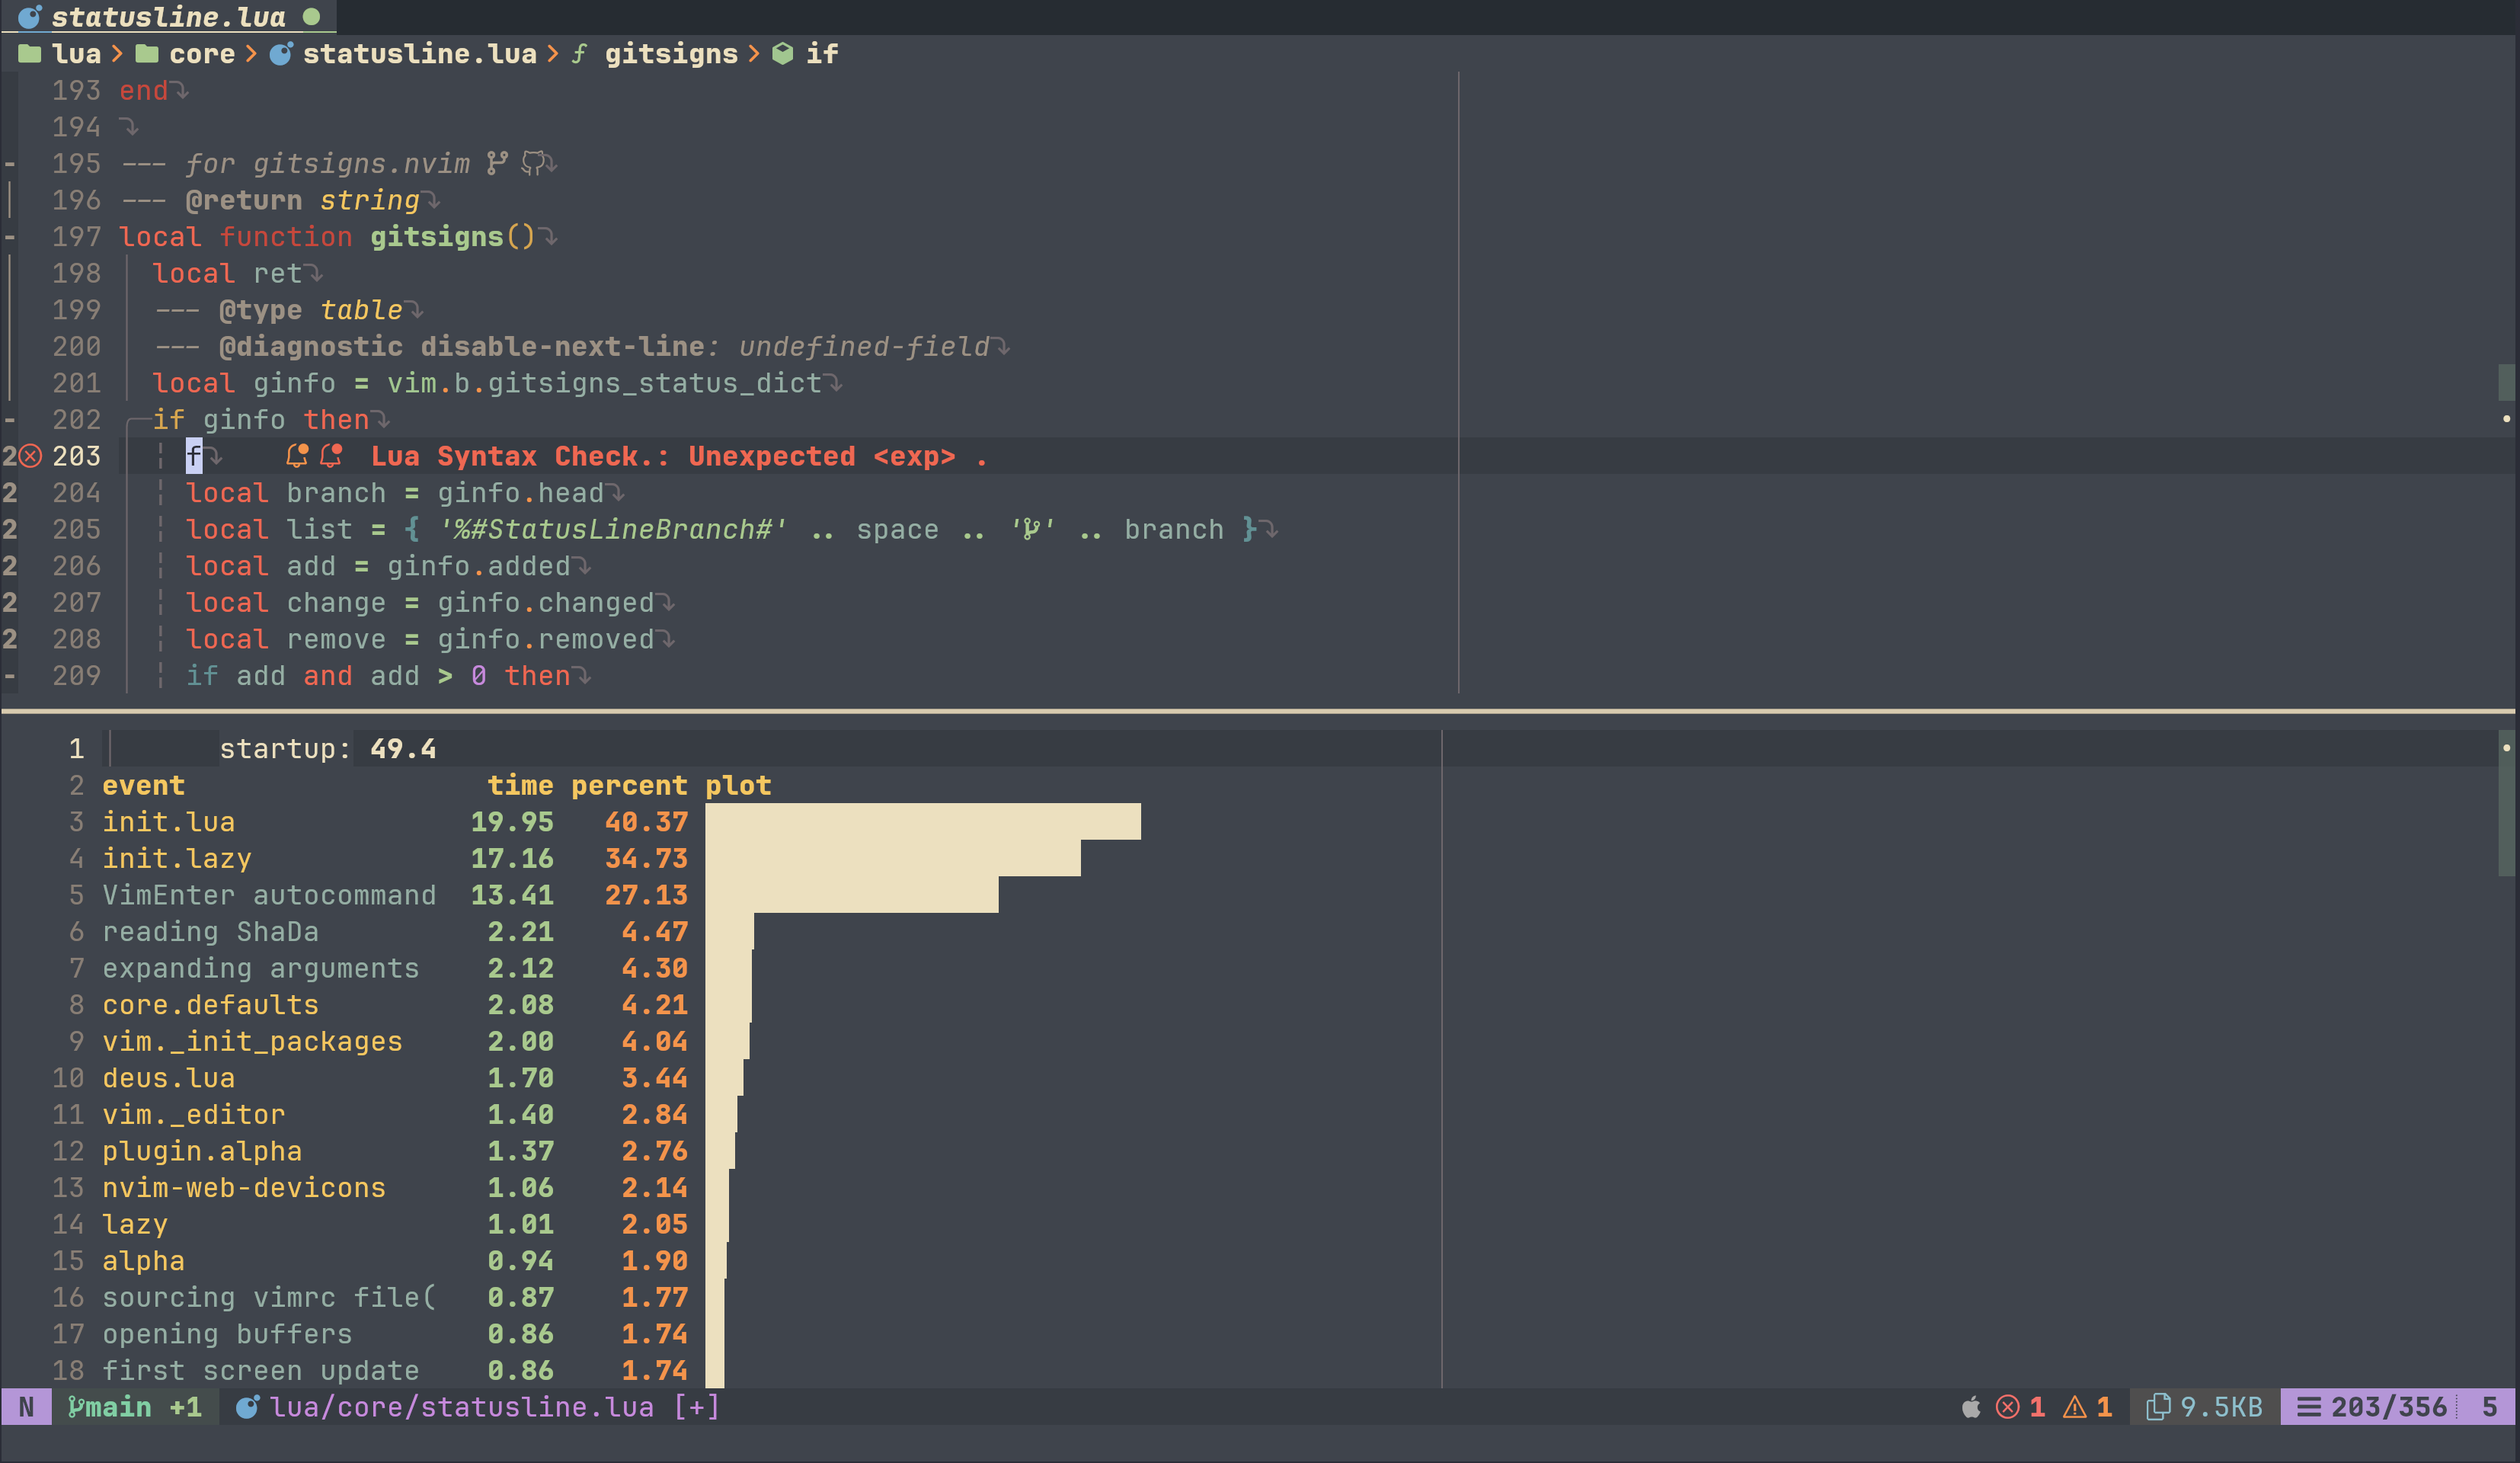
Task: Click the lua folder icon in breadcrumb
Action: coord(29,54)
